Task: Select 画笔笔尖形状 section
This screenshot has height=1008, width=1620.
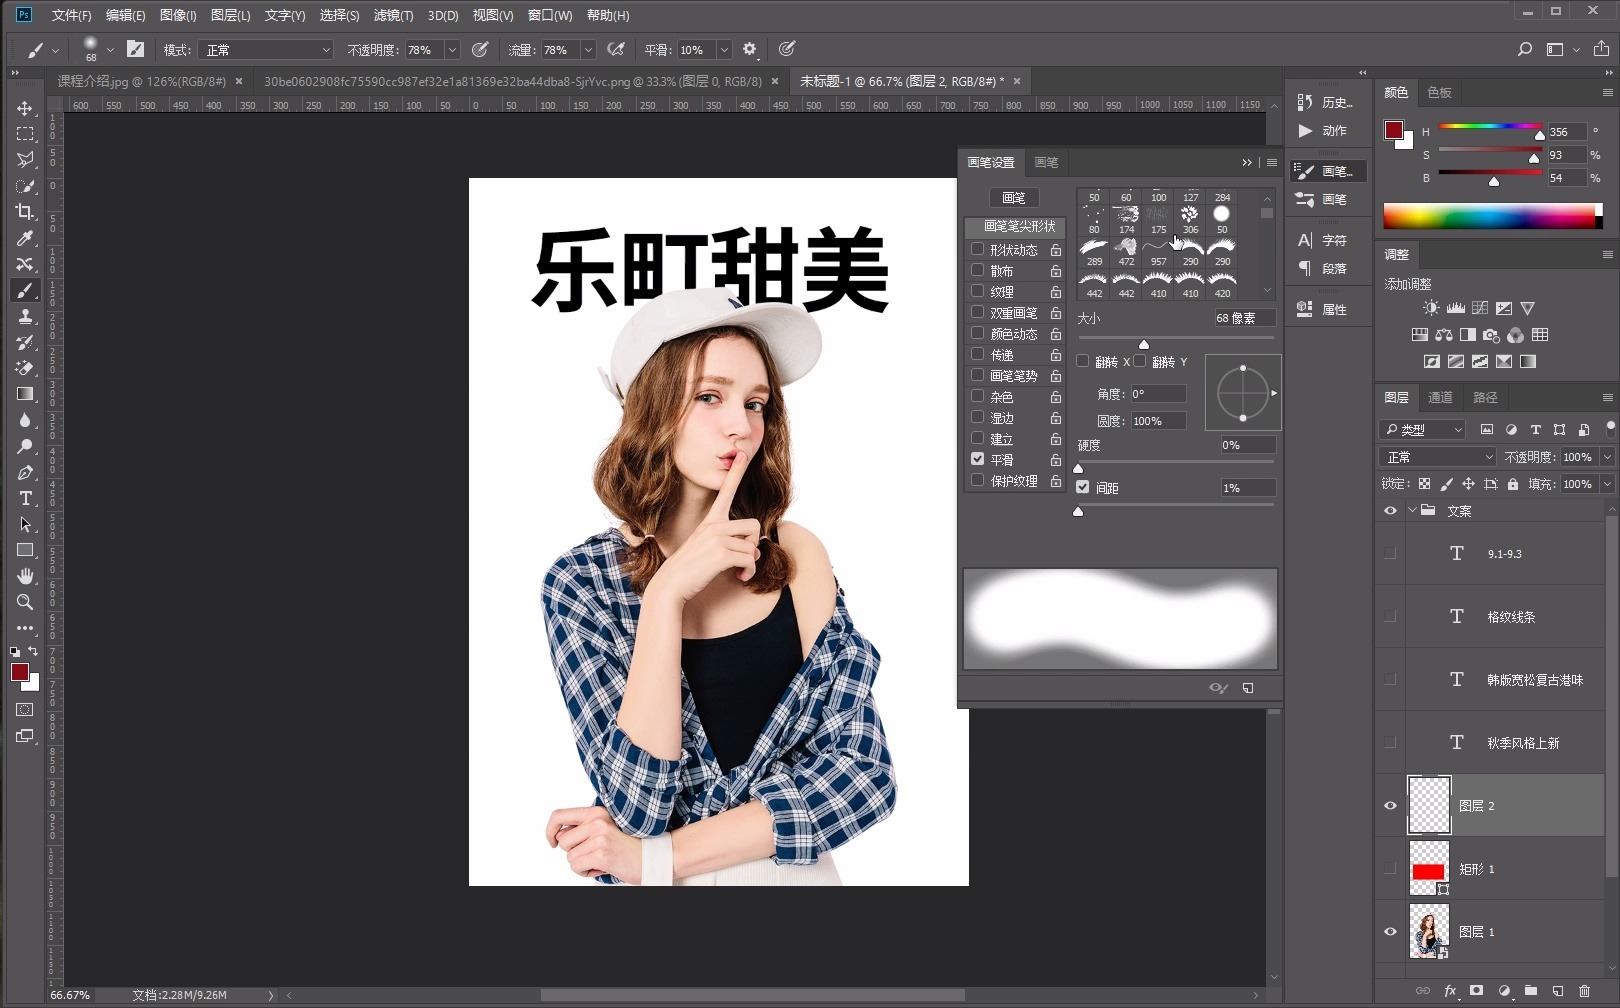Action: tap(1017, 227)
